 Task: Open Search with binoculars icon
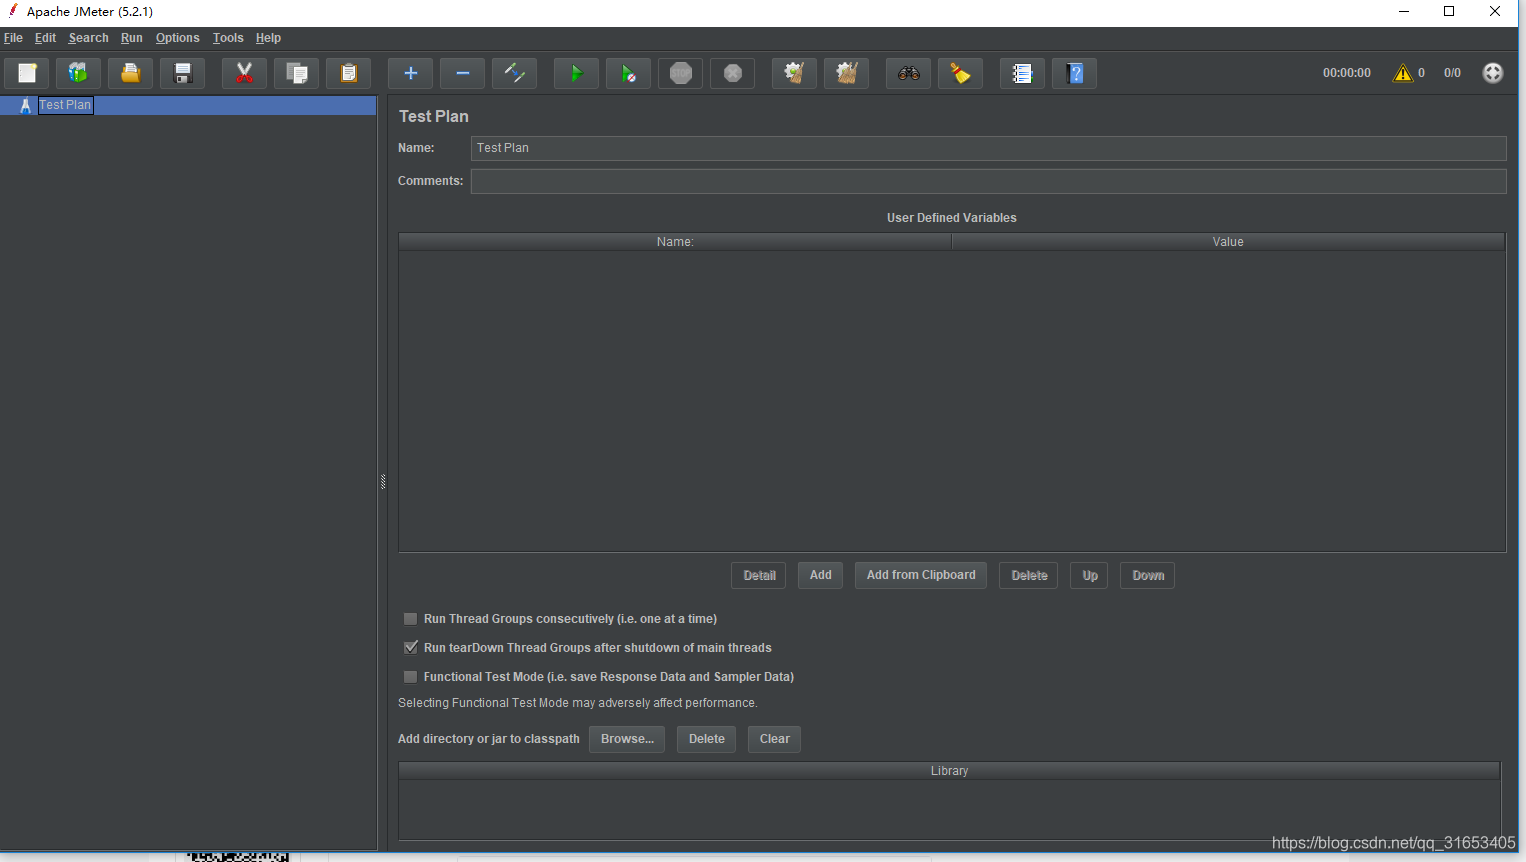(909, 73)
